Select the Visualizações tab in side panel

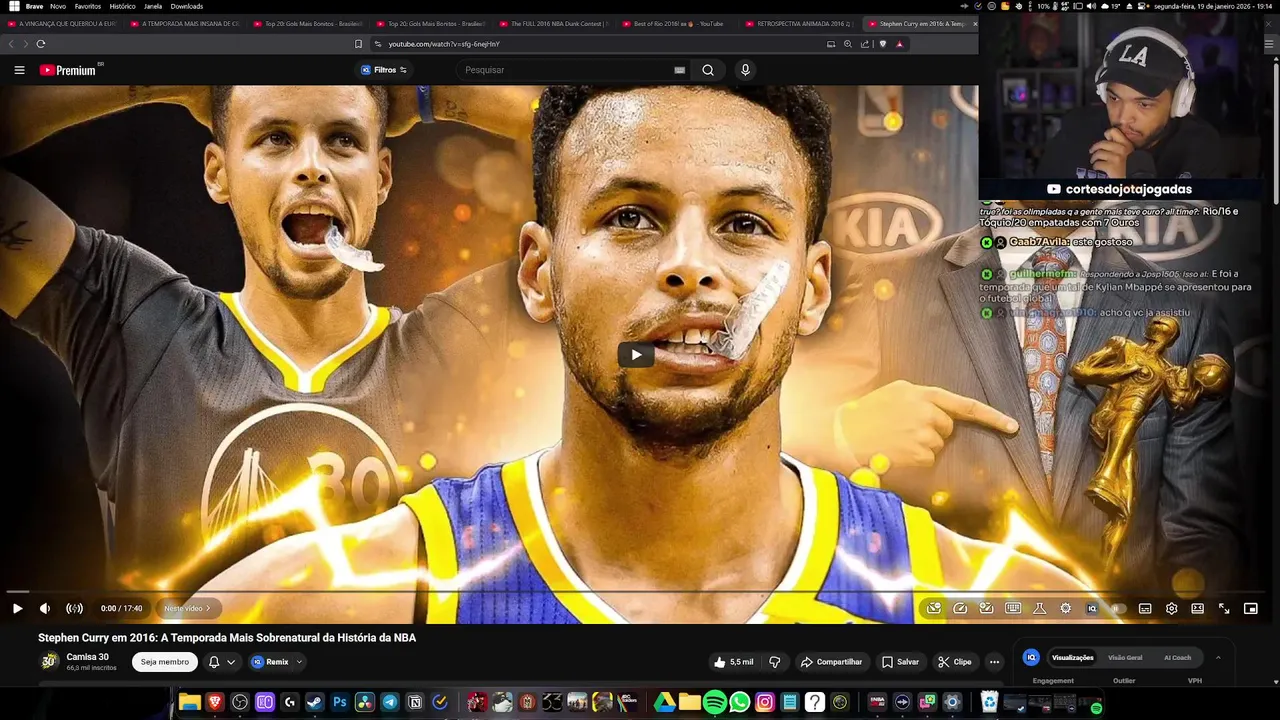tap(1072, 658)
